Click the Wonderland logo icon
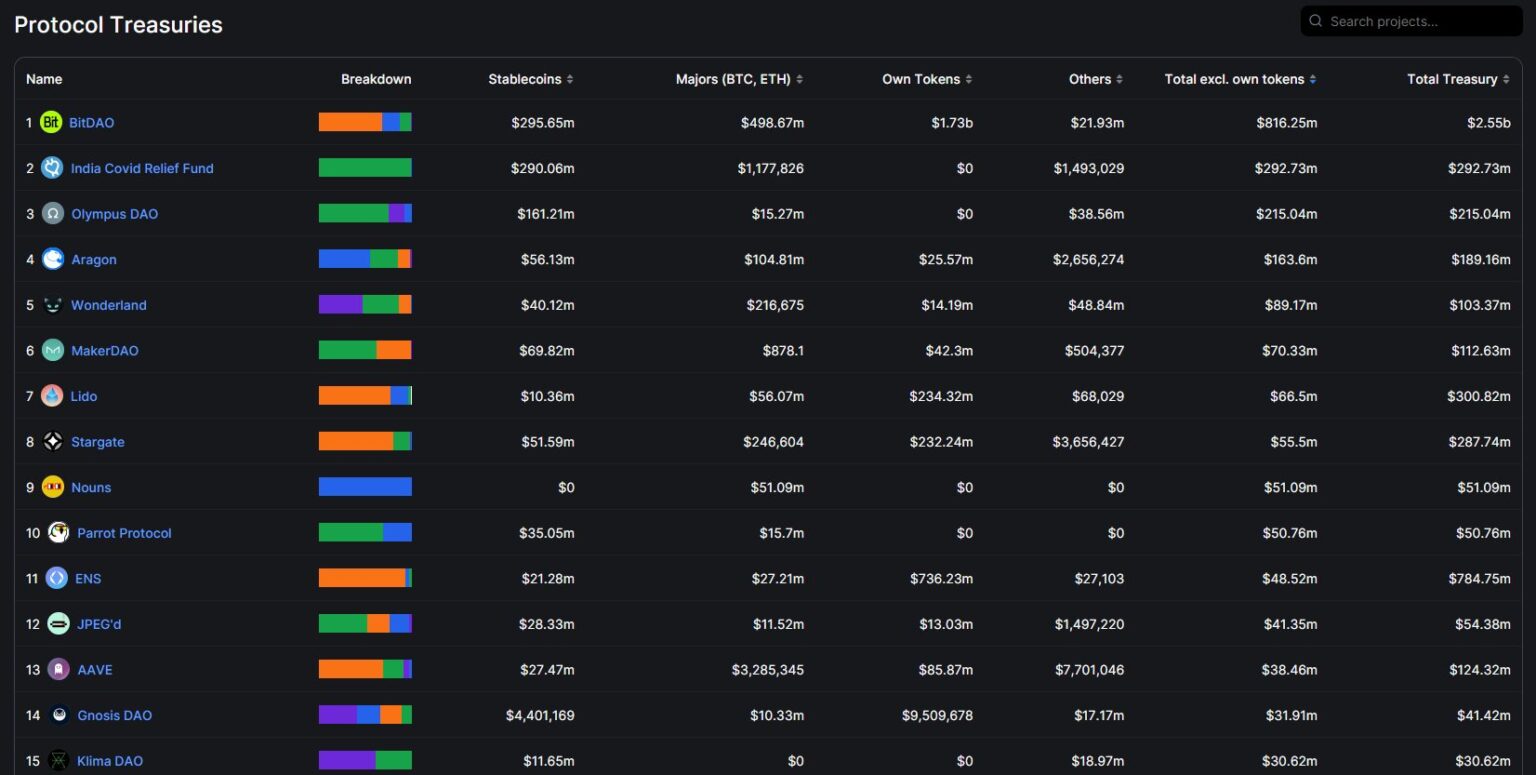 53,305
